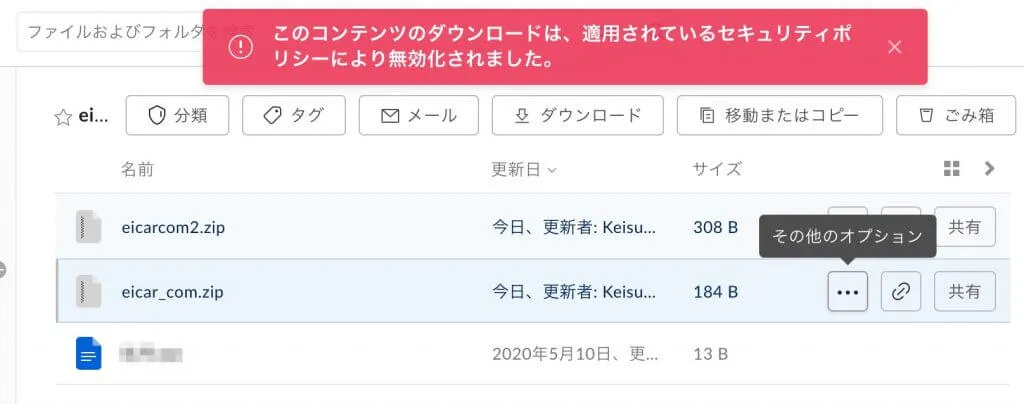The width and height of the screenshot is (1024, 404).
Task: Click the Mail (メール) button
Action: pyautogui.click(x=418, y=115)
